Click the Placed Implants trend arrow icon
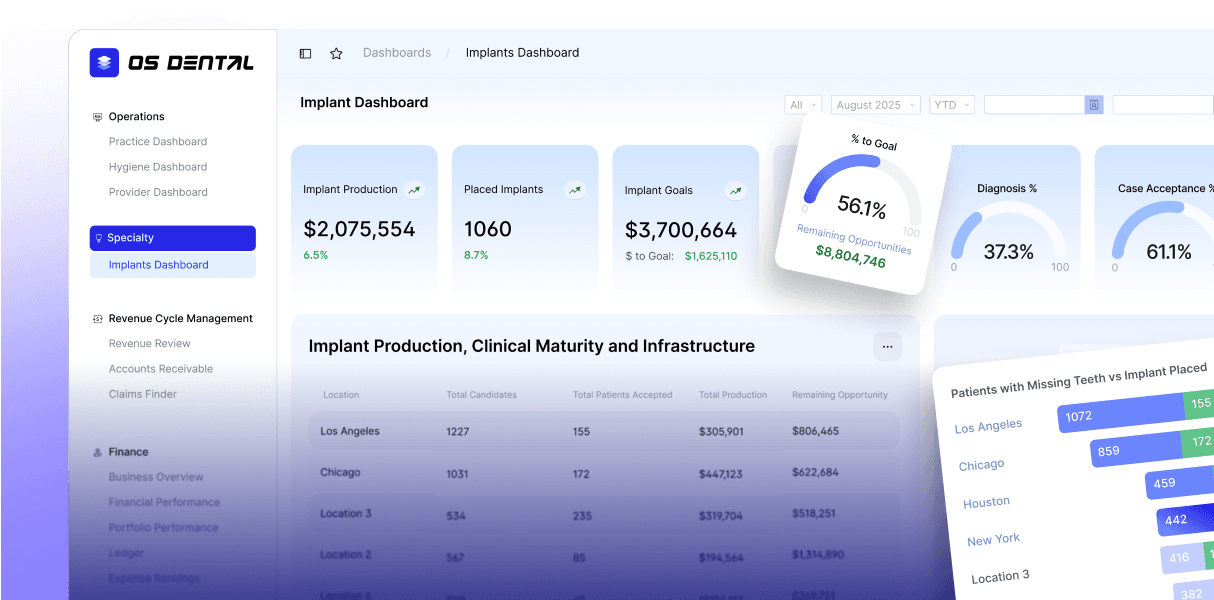The height and width of the screenshot is (600, 1214). pyautogui.click(x=574, y=189)
